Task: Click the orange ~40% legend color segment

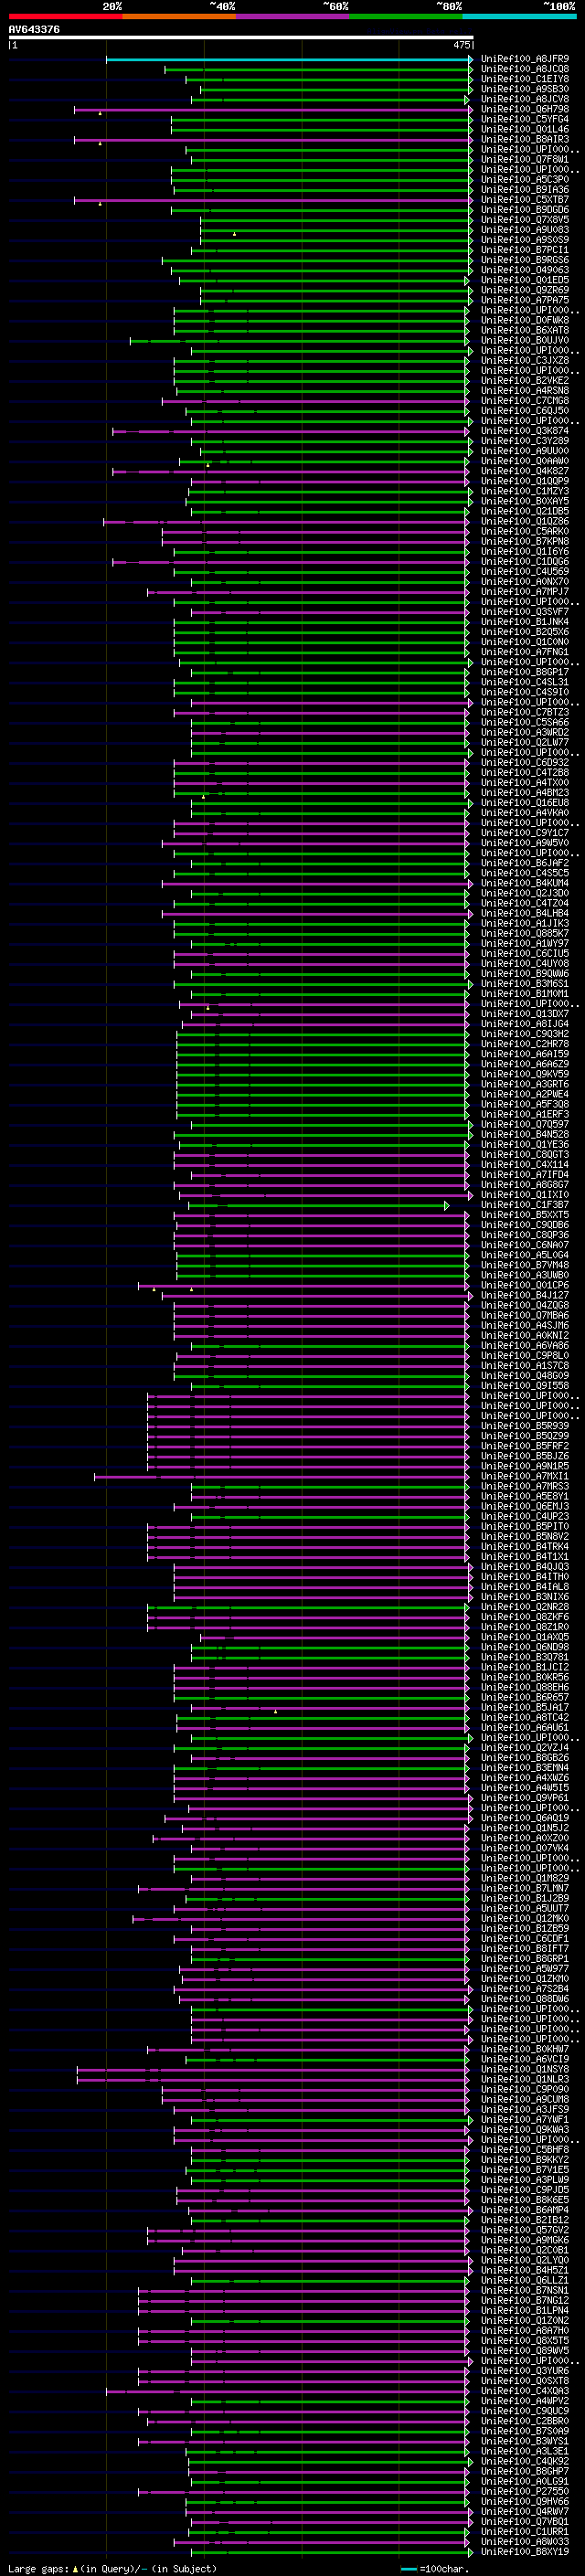Action: pyautogui.click(x=179, y=16)
